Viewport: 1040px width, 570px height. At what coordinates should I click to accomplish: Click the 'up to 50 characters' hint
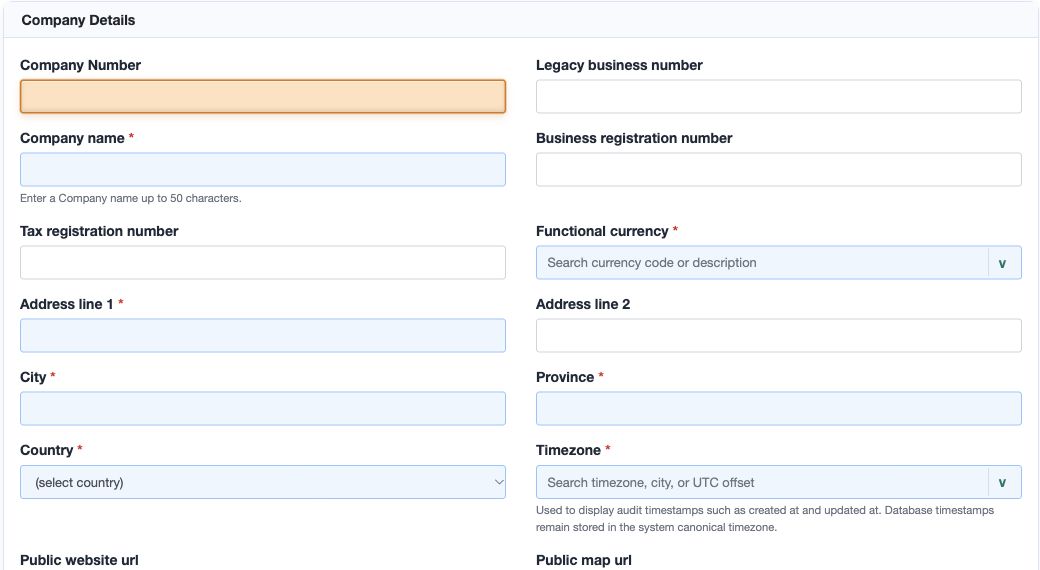[131, 198]
